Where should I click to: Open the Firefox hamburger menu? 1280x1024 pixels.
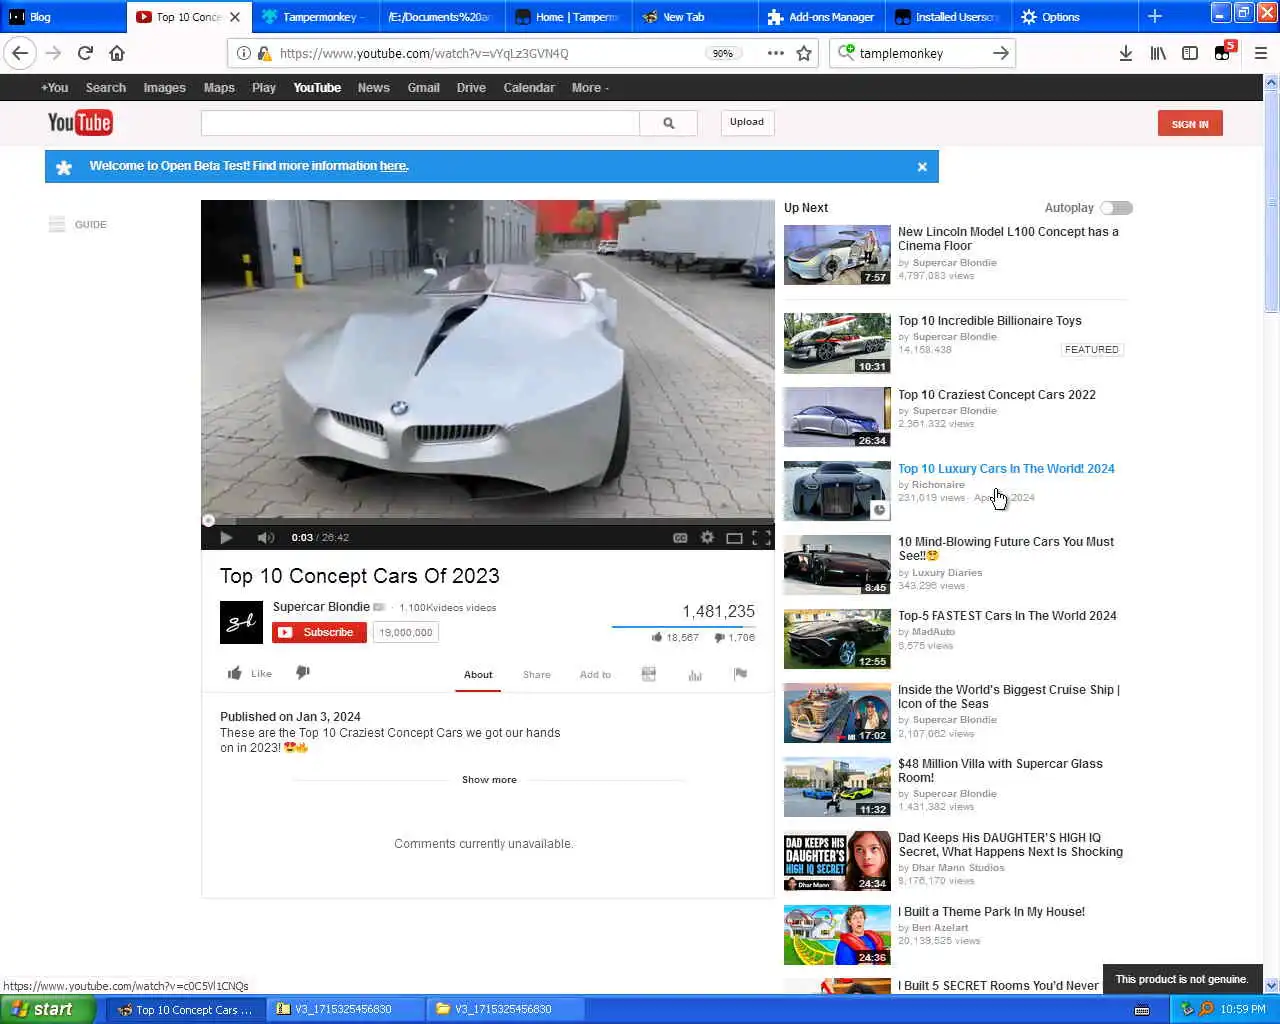click(x=1260, y=53)
